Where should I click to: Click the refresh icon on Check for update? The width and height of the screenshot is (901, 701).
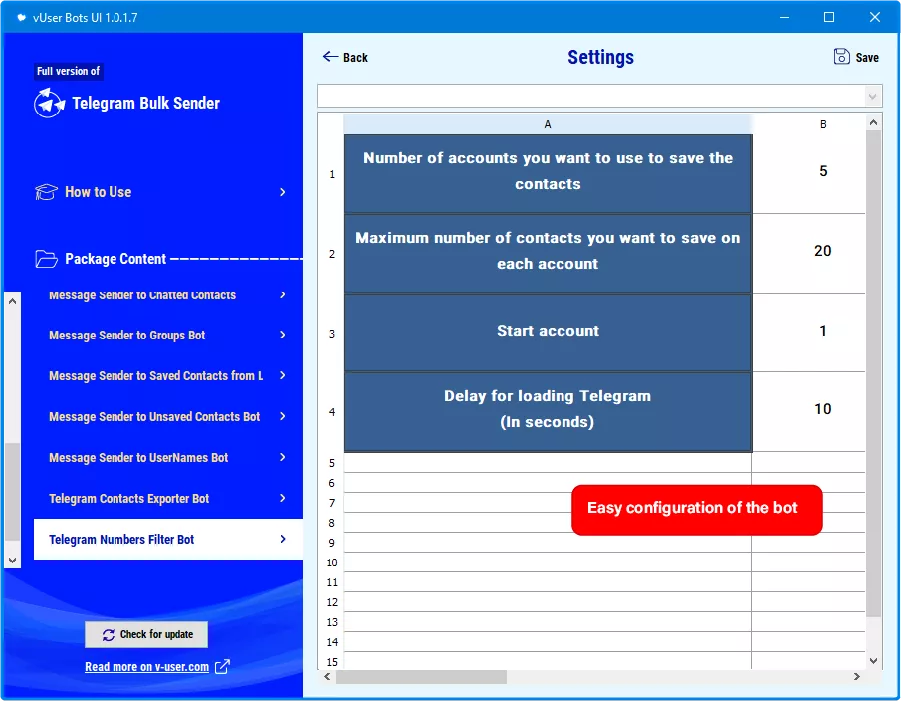click(109, 635)
